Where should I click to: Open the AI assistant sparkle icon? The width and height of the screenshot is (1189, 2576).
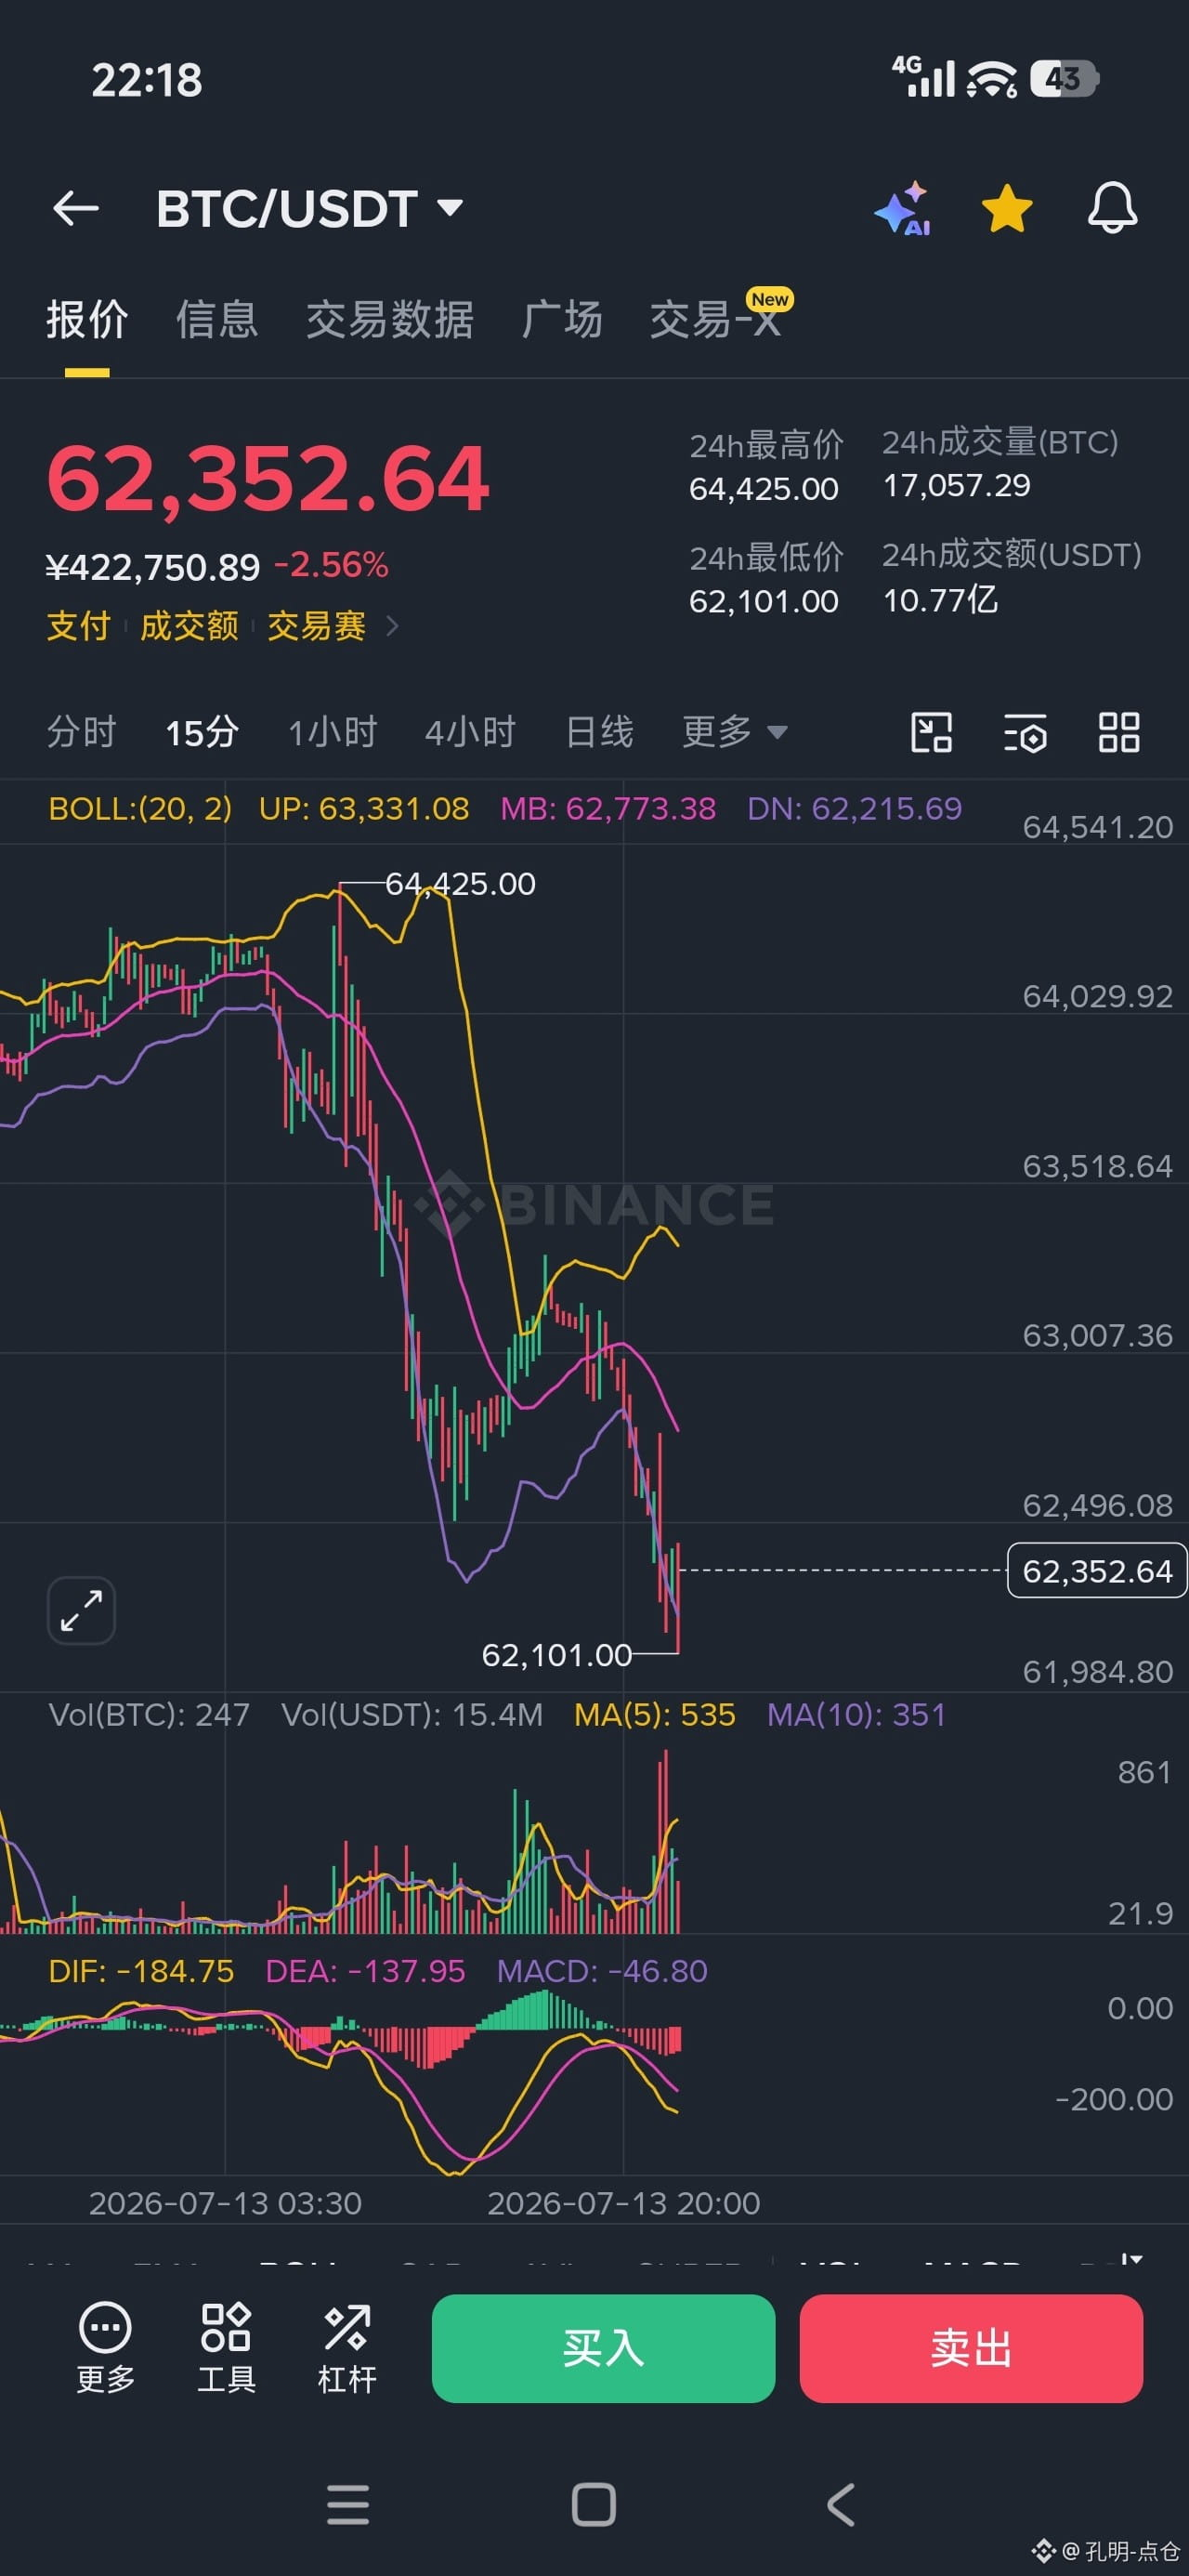tap(903, 209)
